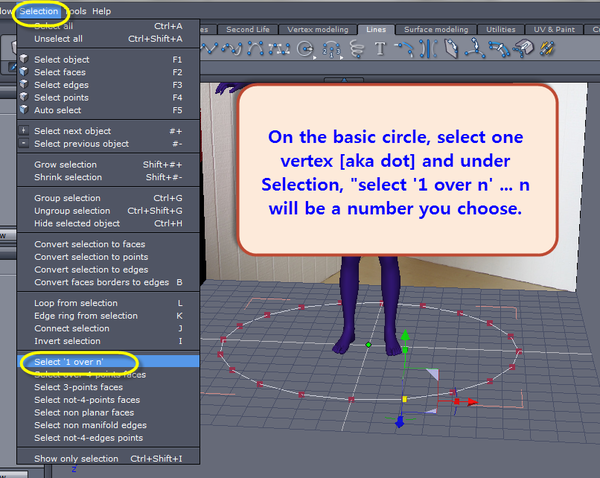The image size is (600, 478).
Task: Select the insert point on curve tool
Action: point(475,48)
